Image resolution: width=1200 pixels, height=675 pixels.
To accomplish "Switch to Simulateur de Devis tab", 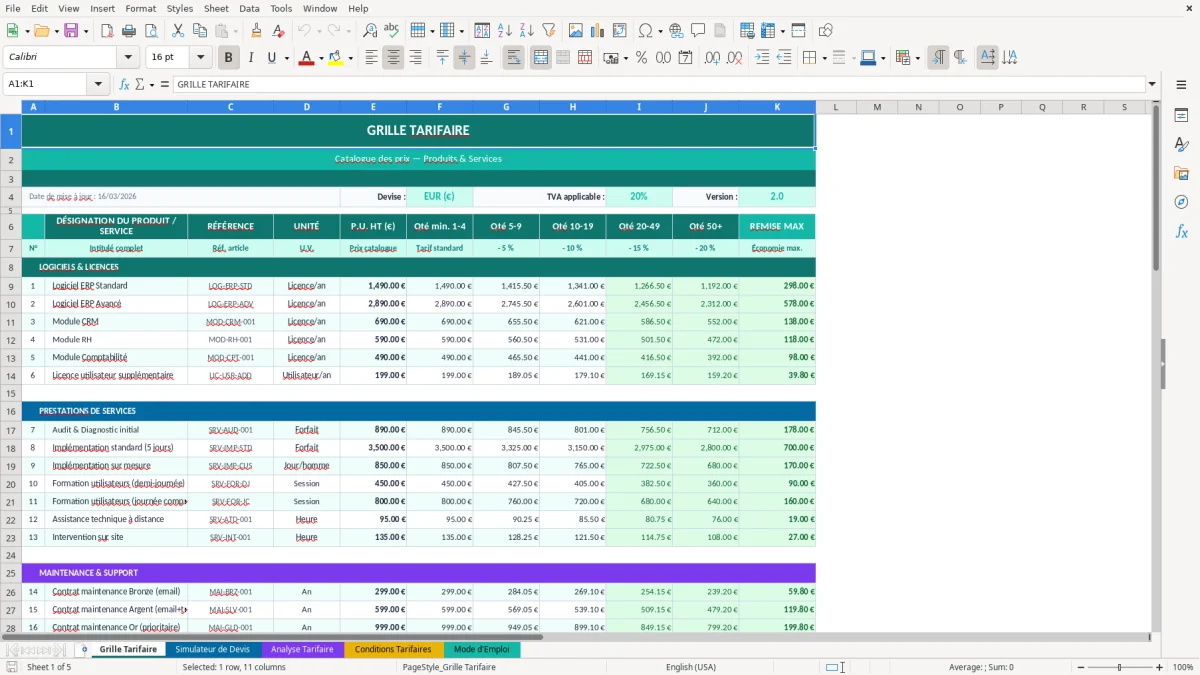I will [213, 649].
